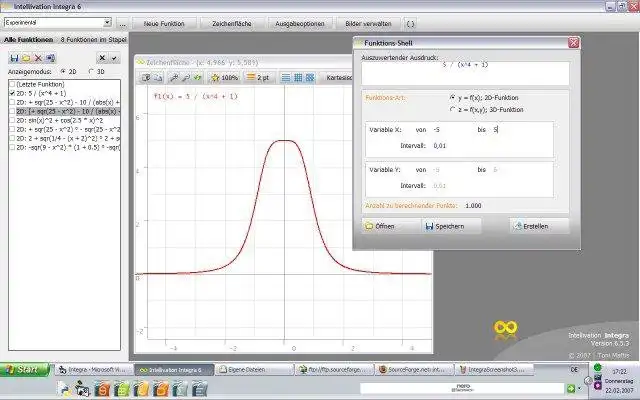
Task: Click the red delete icon in the functions panel
Action: coord(38,58)
